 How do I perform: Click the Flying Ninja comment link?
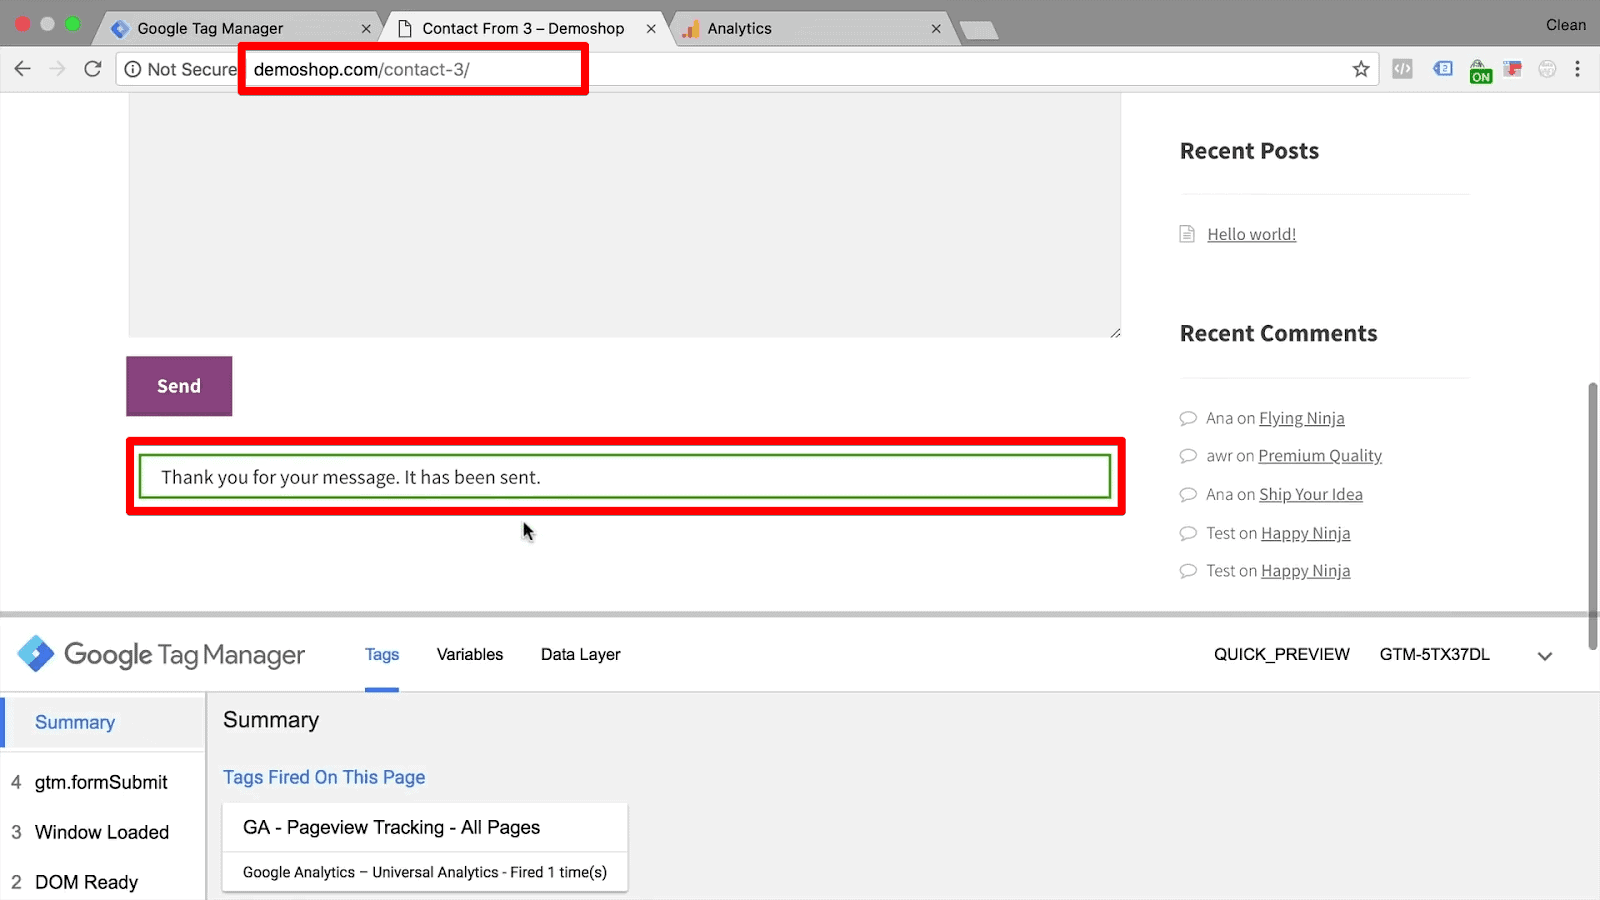click(1301, 418)
